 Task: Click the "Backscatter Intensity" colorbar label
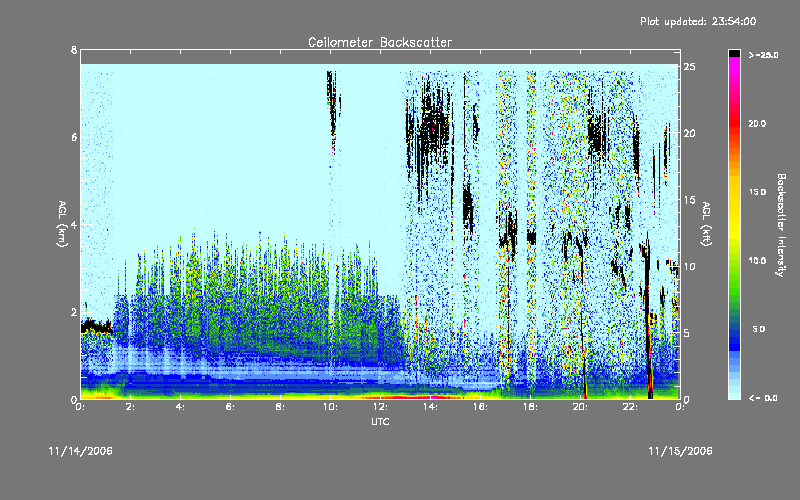click(781, 225)
